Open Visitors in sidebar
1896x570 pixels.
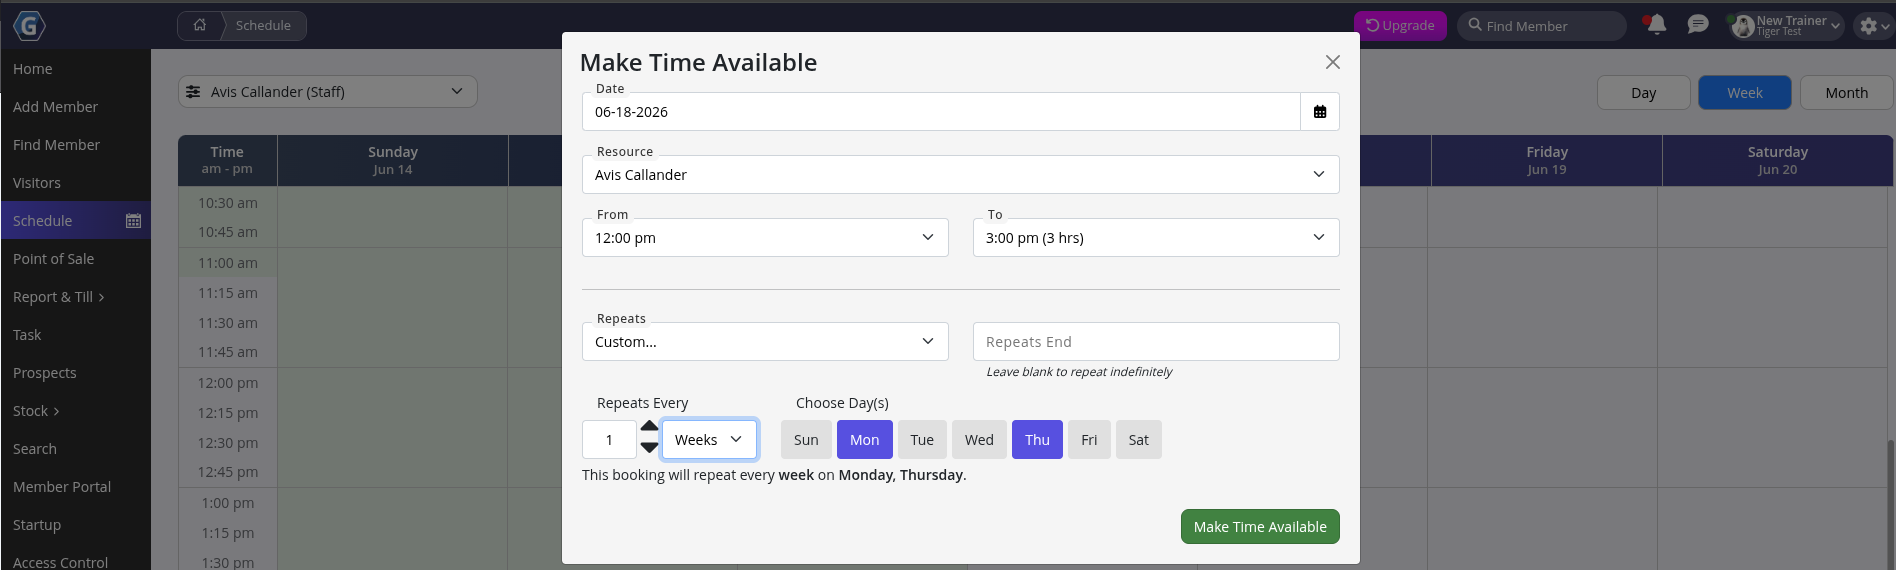click(x=37, y=183)
